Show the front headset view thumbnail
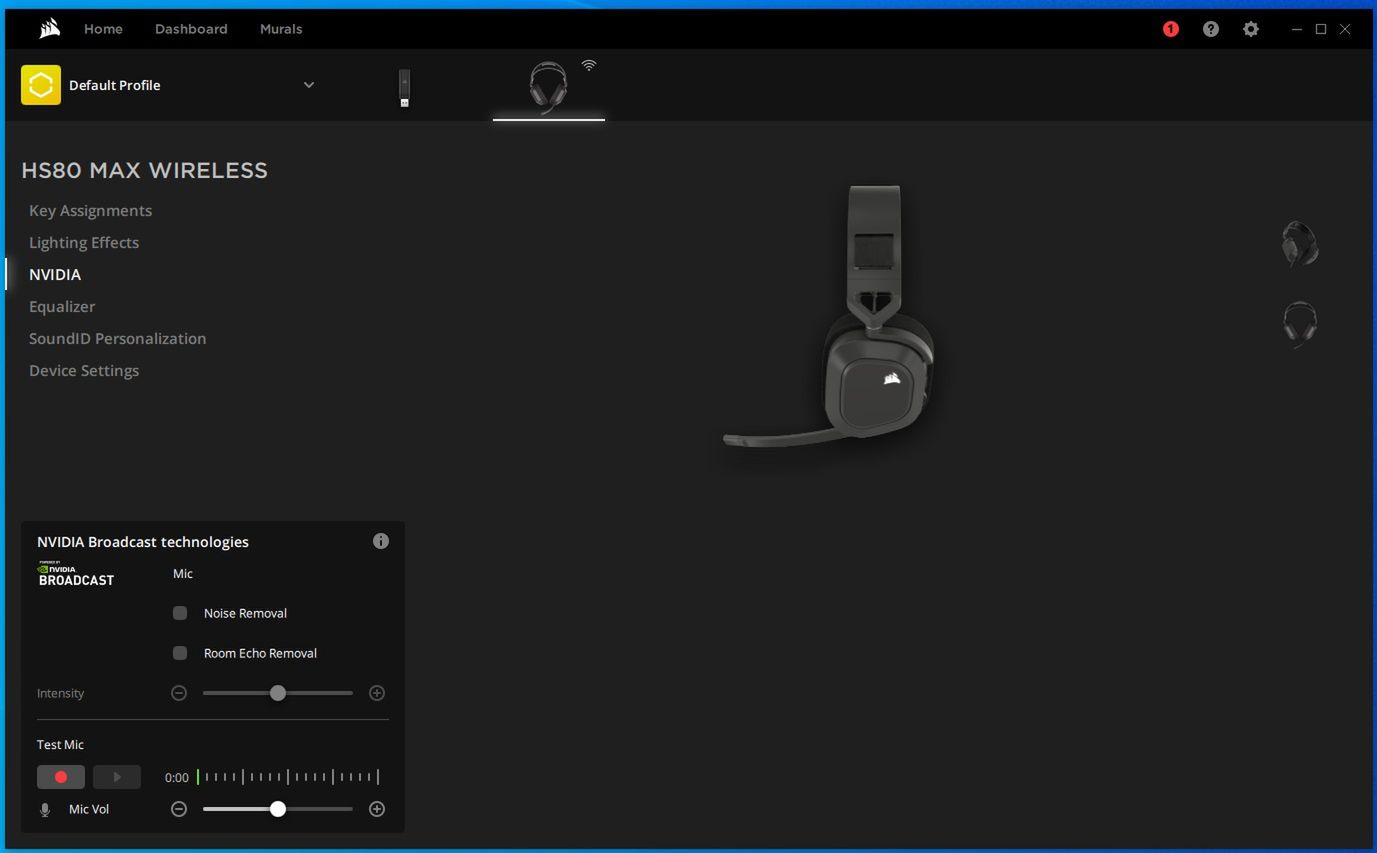Viewport: 1377px width, 853px height. [x=1300, y=324]
